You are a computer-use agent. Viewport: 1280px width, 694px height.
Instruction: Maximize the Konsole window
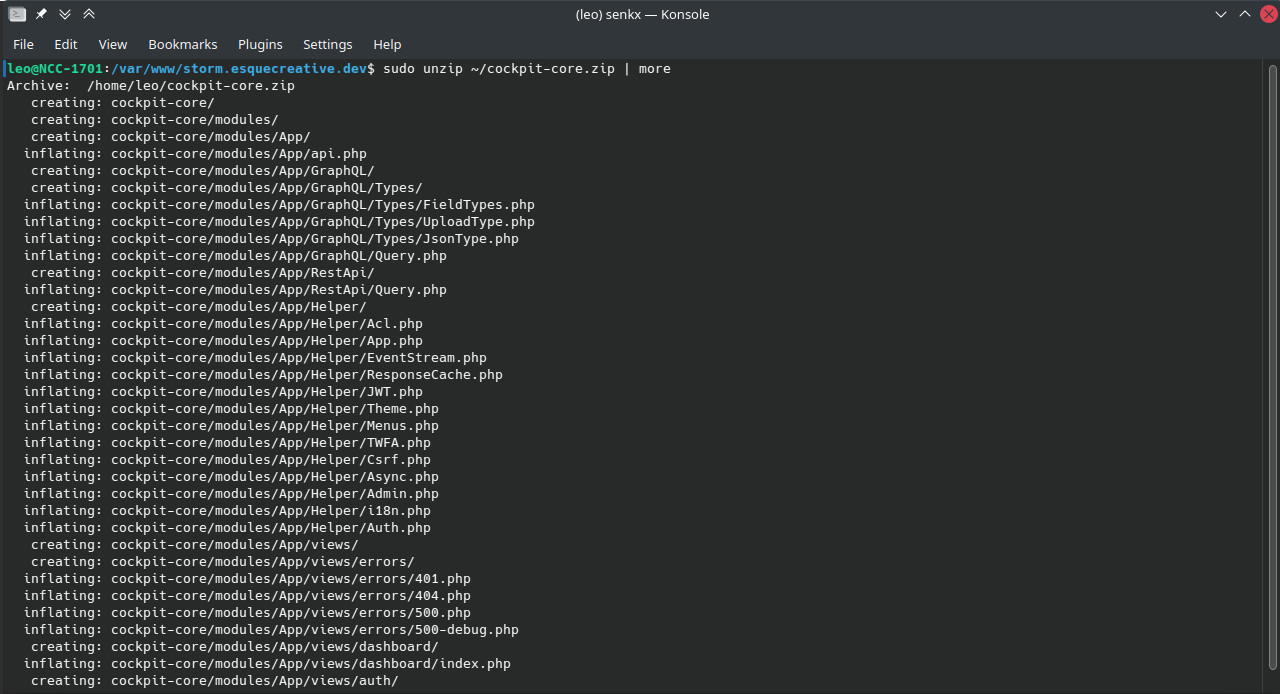[1245, 14]
